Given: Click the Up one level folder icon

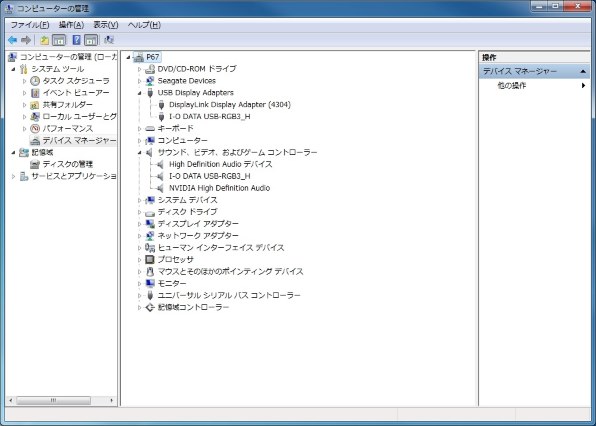Looking at the screenshot, I should [44, 40].
